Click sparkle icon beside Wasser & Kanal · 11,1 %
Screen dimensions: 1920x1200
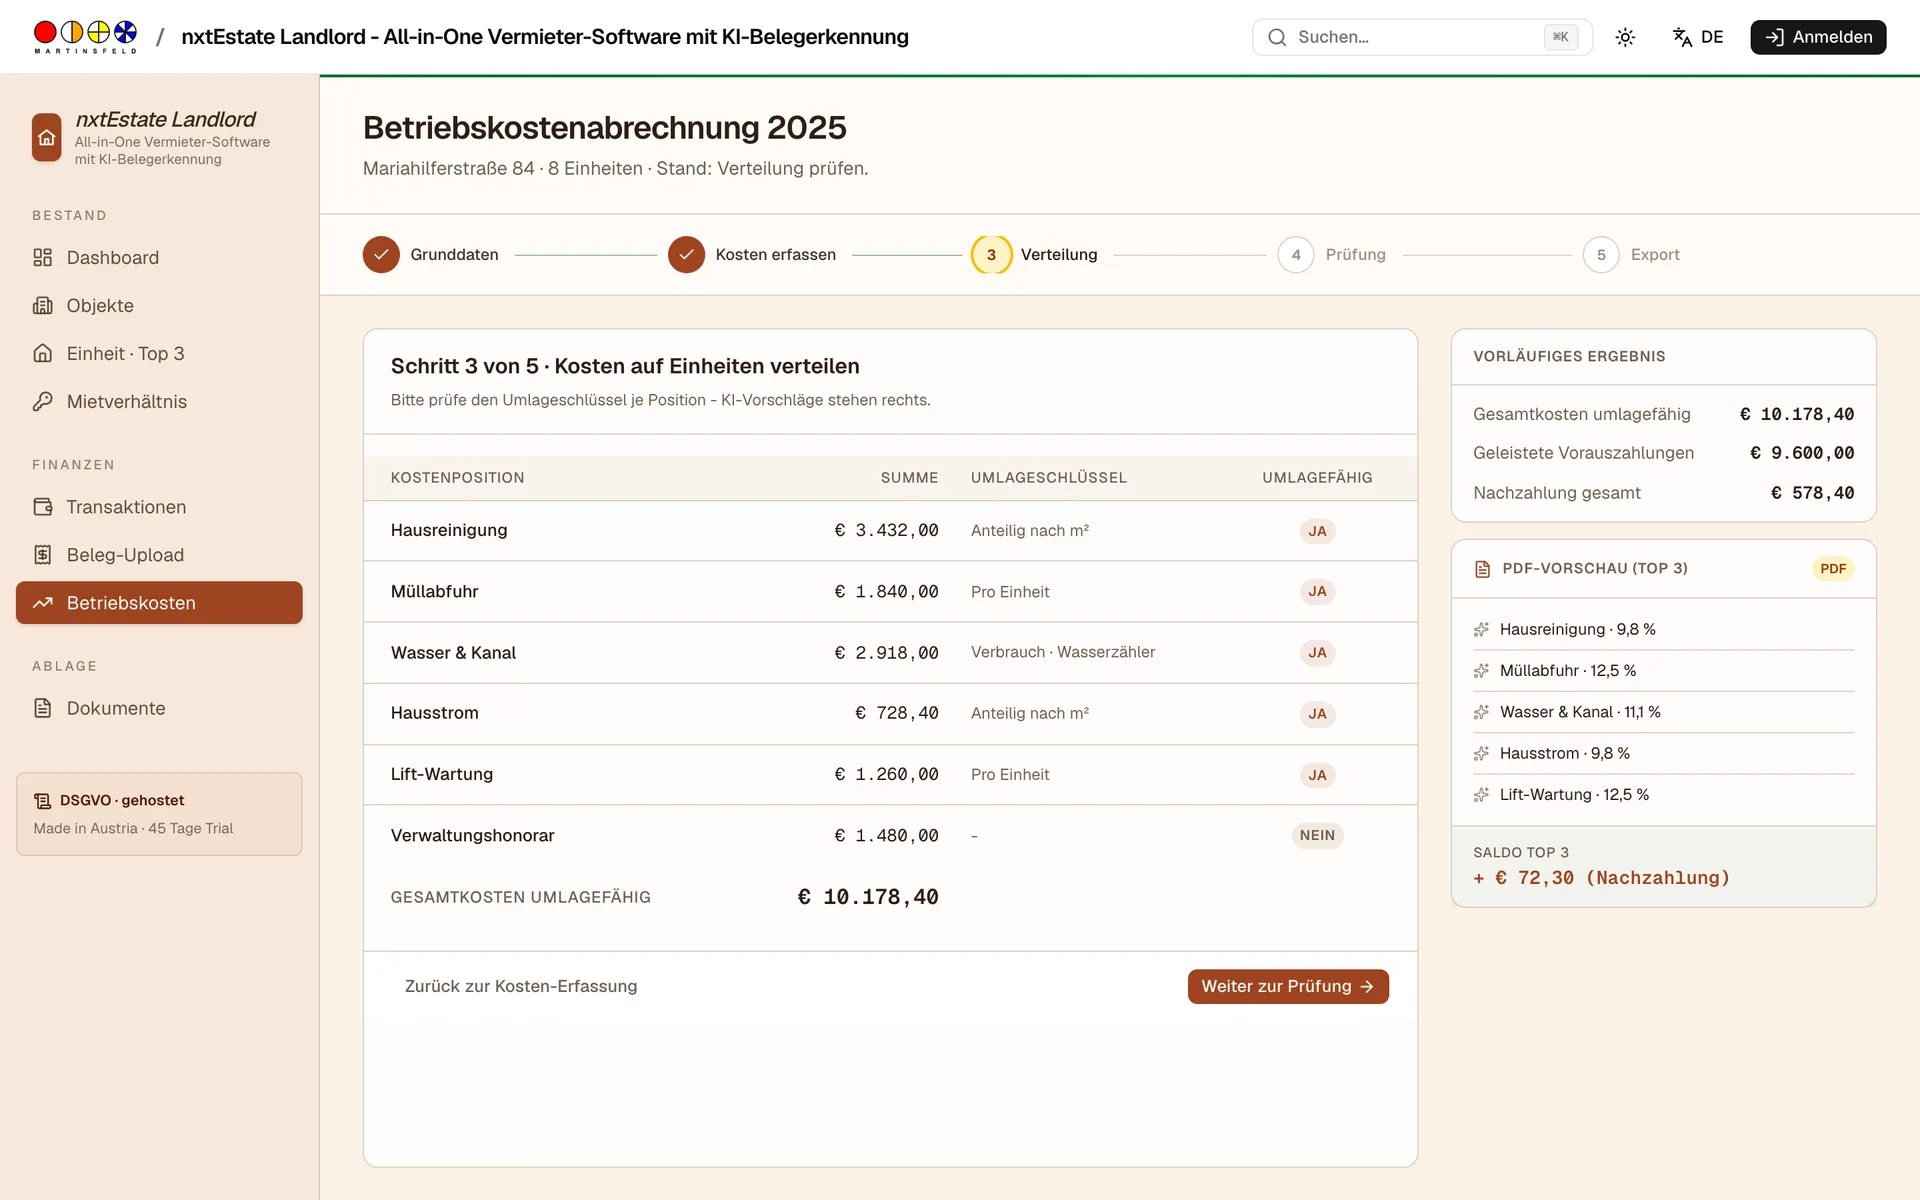tap(1481, 712)
